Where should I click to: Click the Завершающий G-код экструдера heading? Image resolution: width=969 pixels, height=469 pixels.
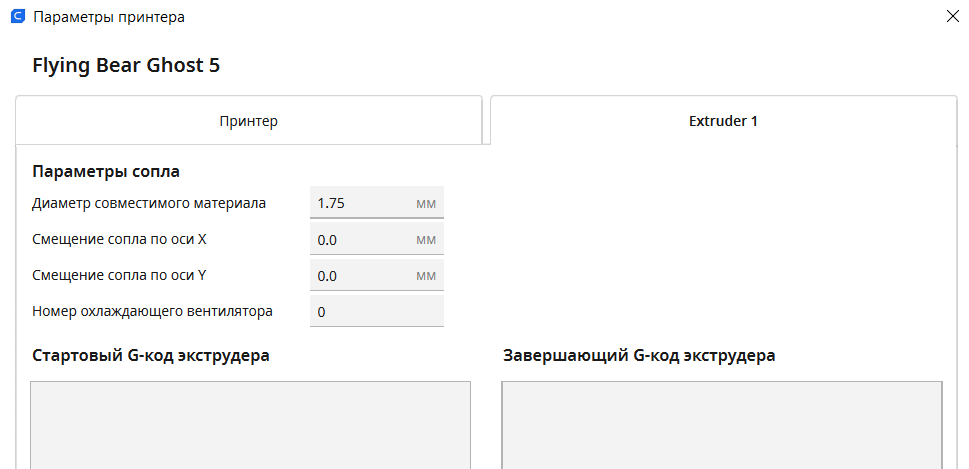click(639, 356)
